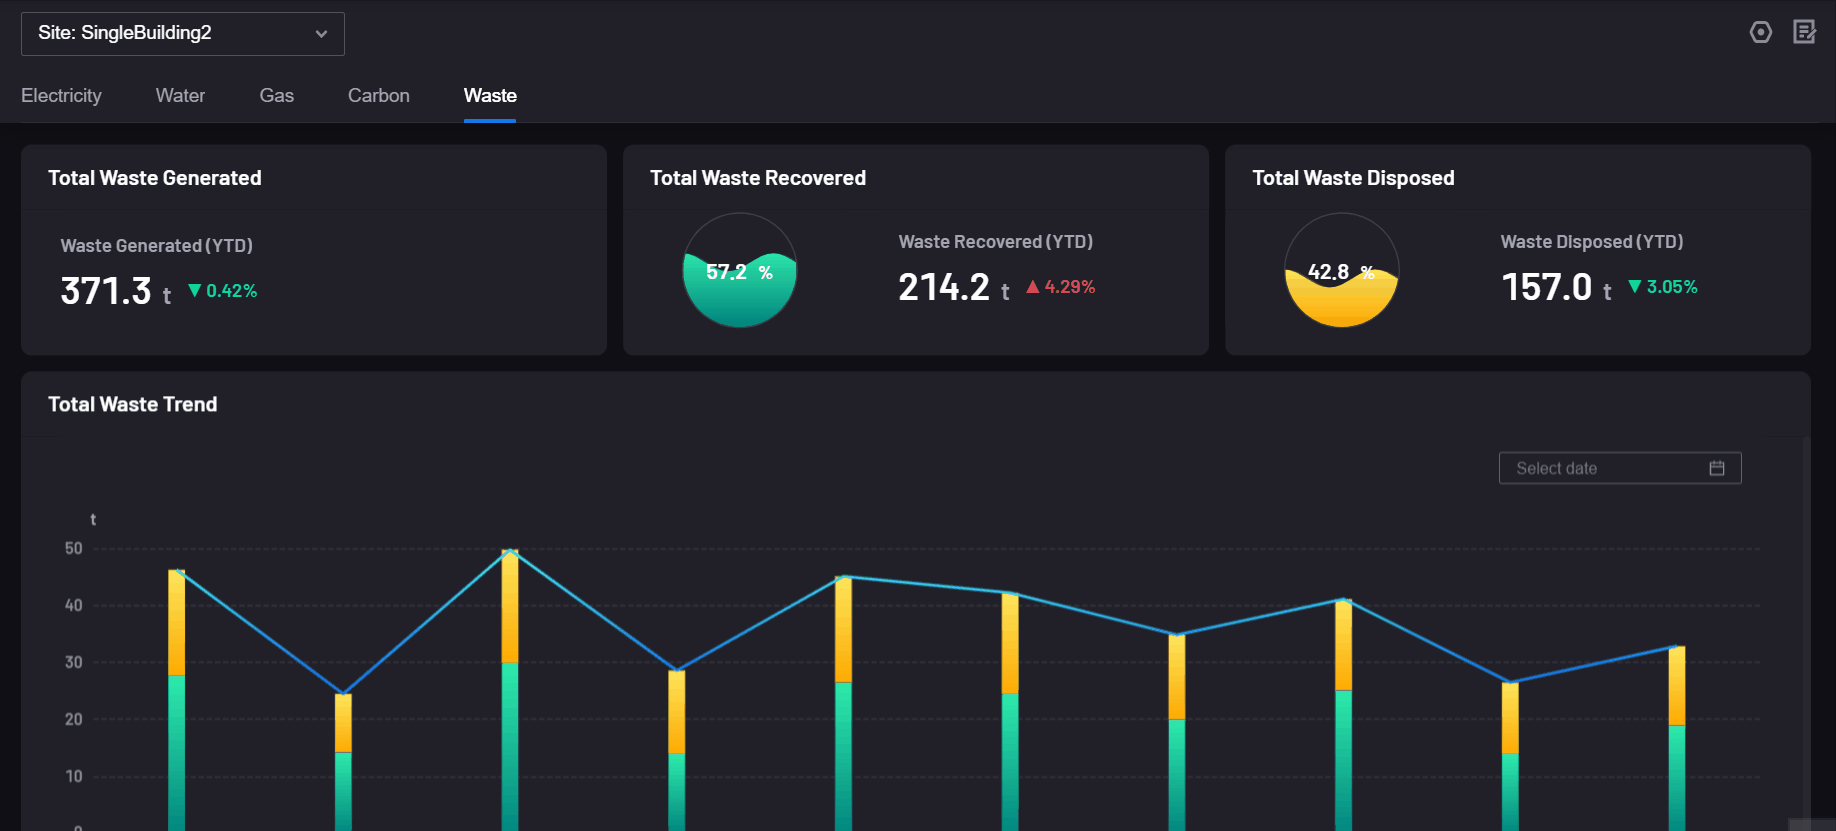Click the green down arrow beside 3.05%

[x=1634, y=287]
